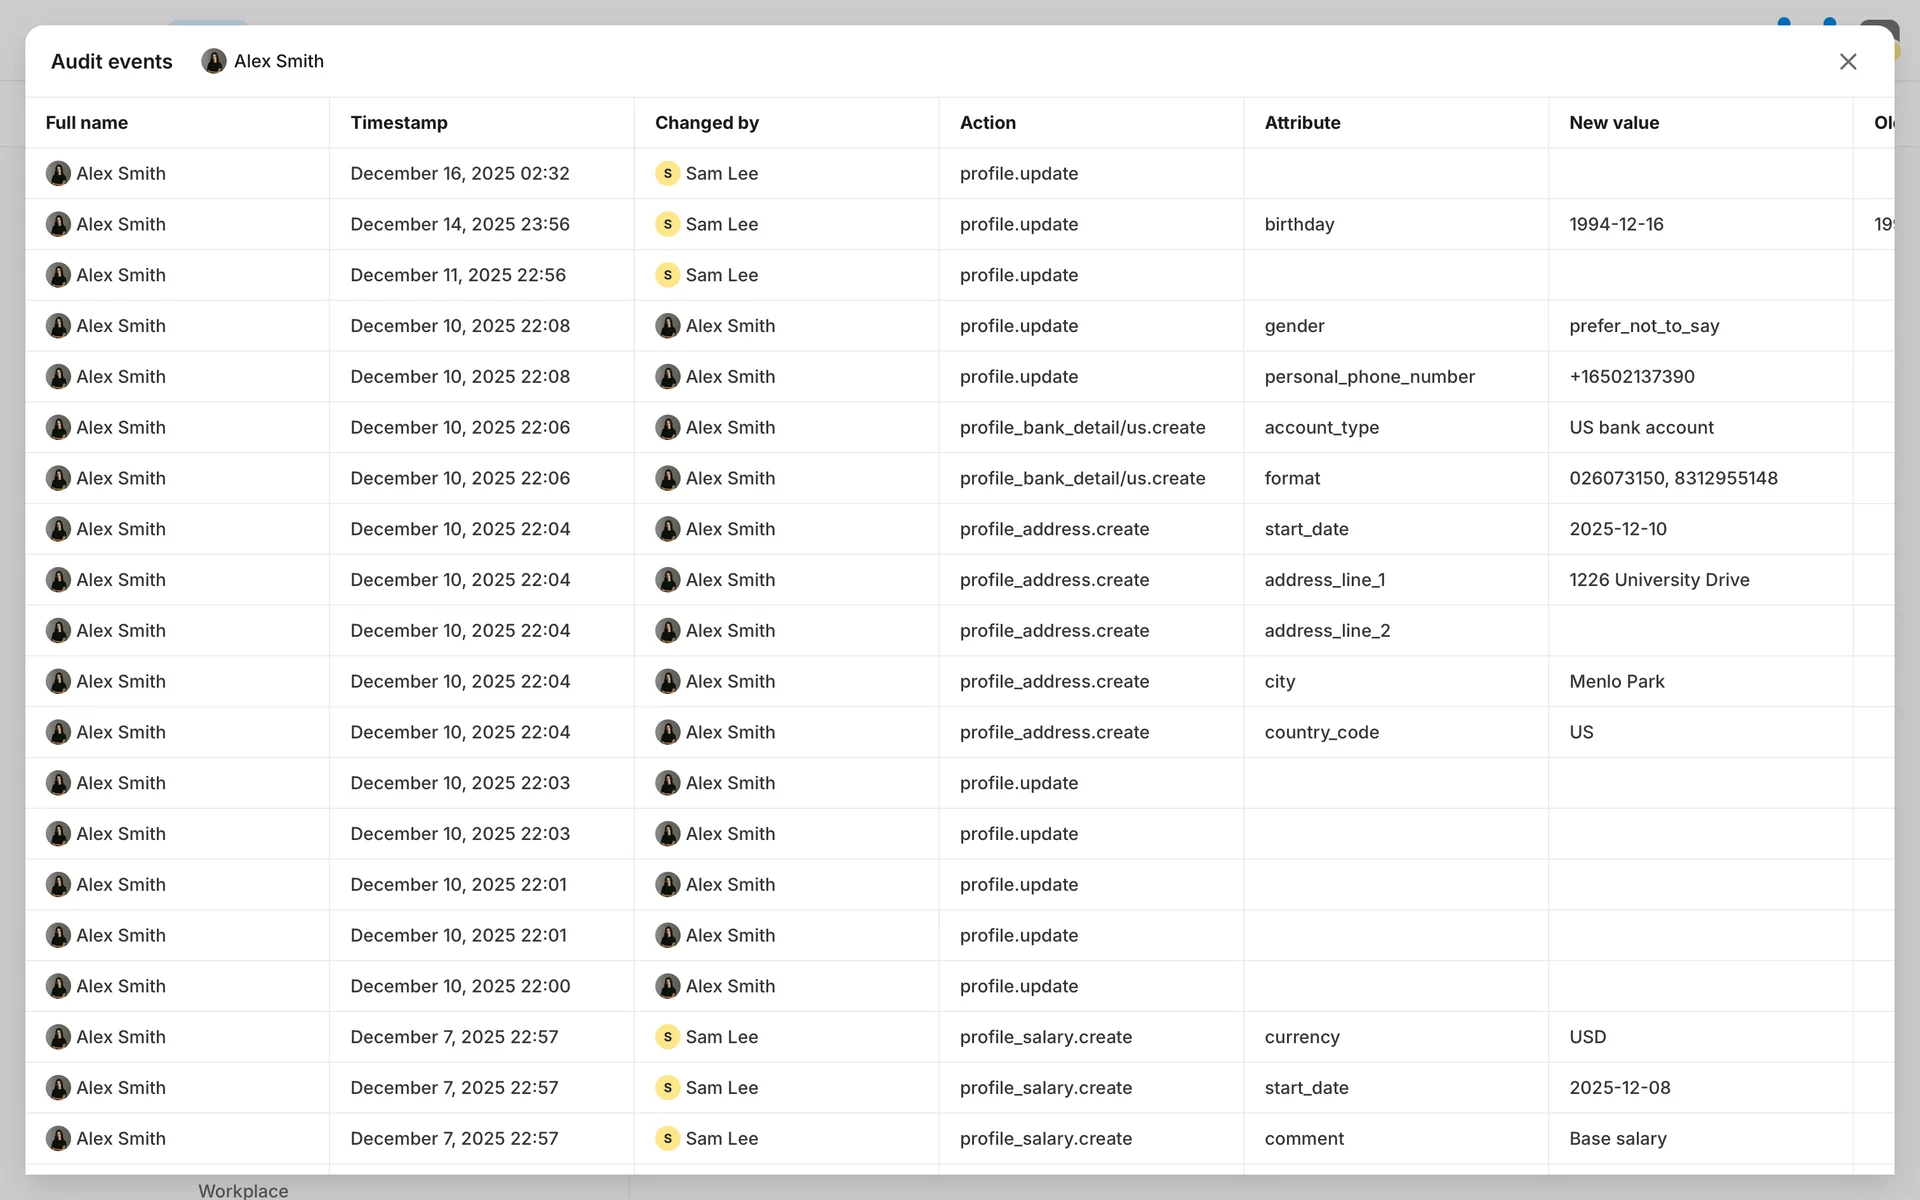Click Alex Smith avatar in city row's Changed by
The width and height of the screenshot is (1920, 1200).
[667, 681]
